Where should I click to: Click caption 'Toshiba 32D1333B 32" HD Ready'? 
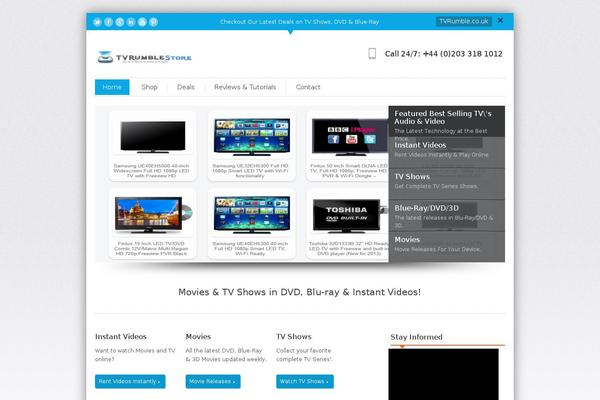[349, 248]
